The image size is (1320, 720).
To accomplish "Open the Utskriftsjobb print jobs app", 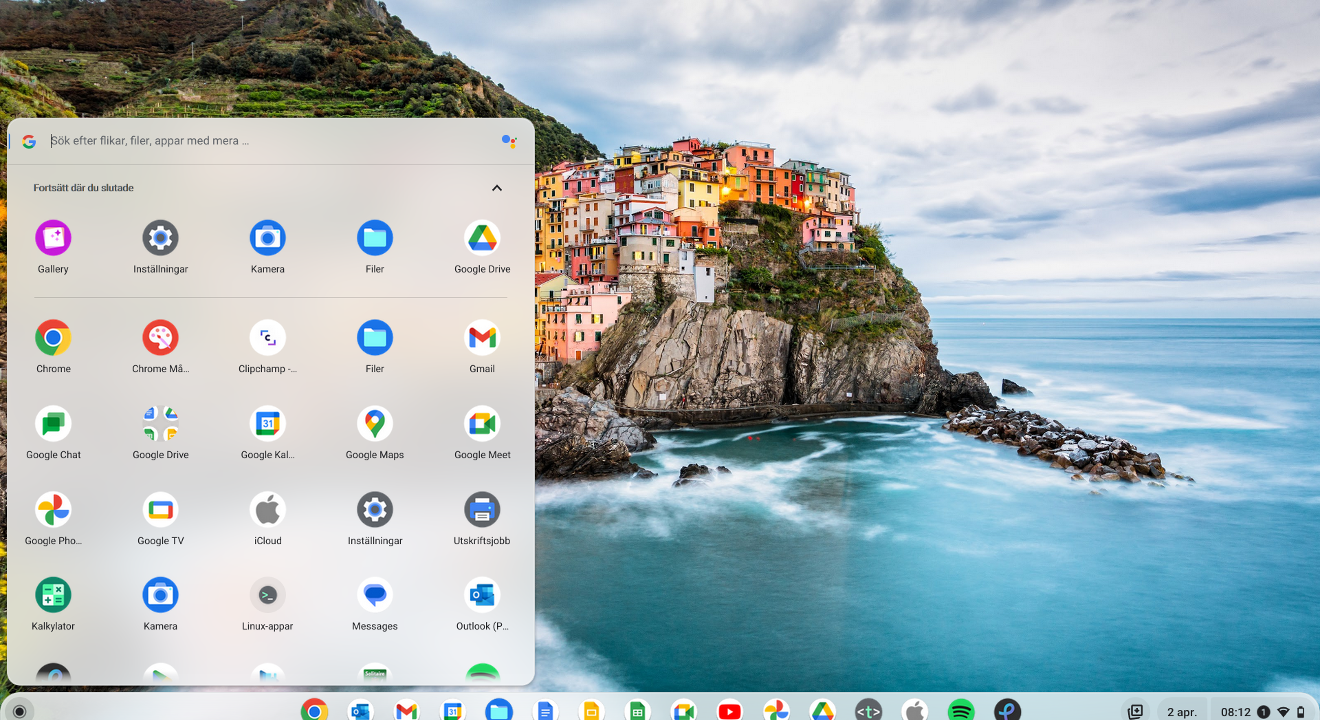I will pos(482,510).
